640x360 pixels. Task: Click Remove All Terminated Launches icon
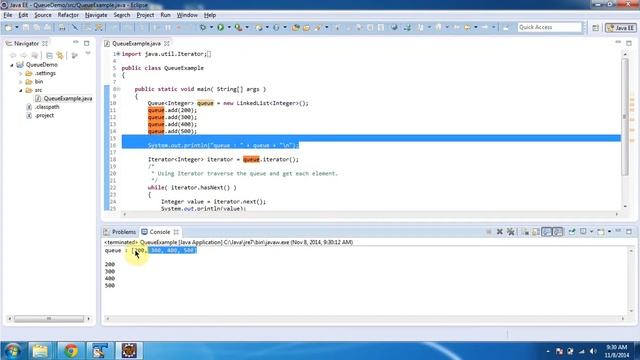[x=511, y=232]
